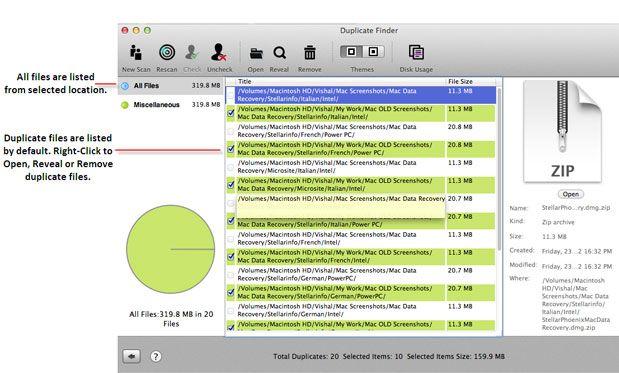Check Mac Screenshots Stellarinfo/French/Power PC row
The height and width of the screenshot is (373, 619).
click(x=231, y=131)
